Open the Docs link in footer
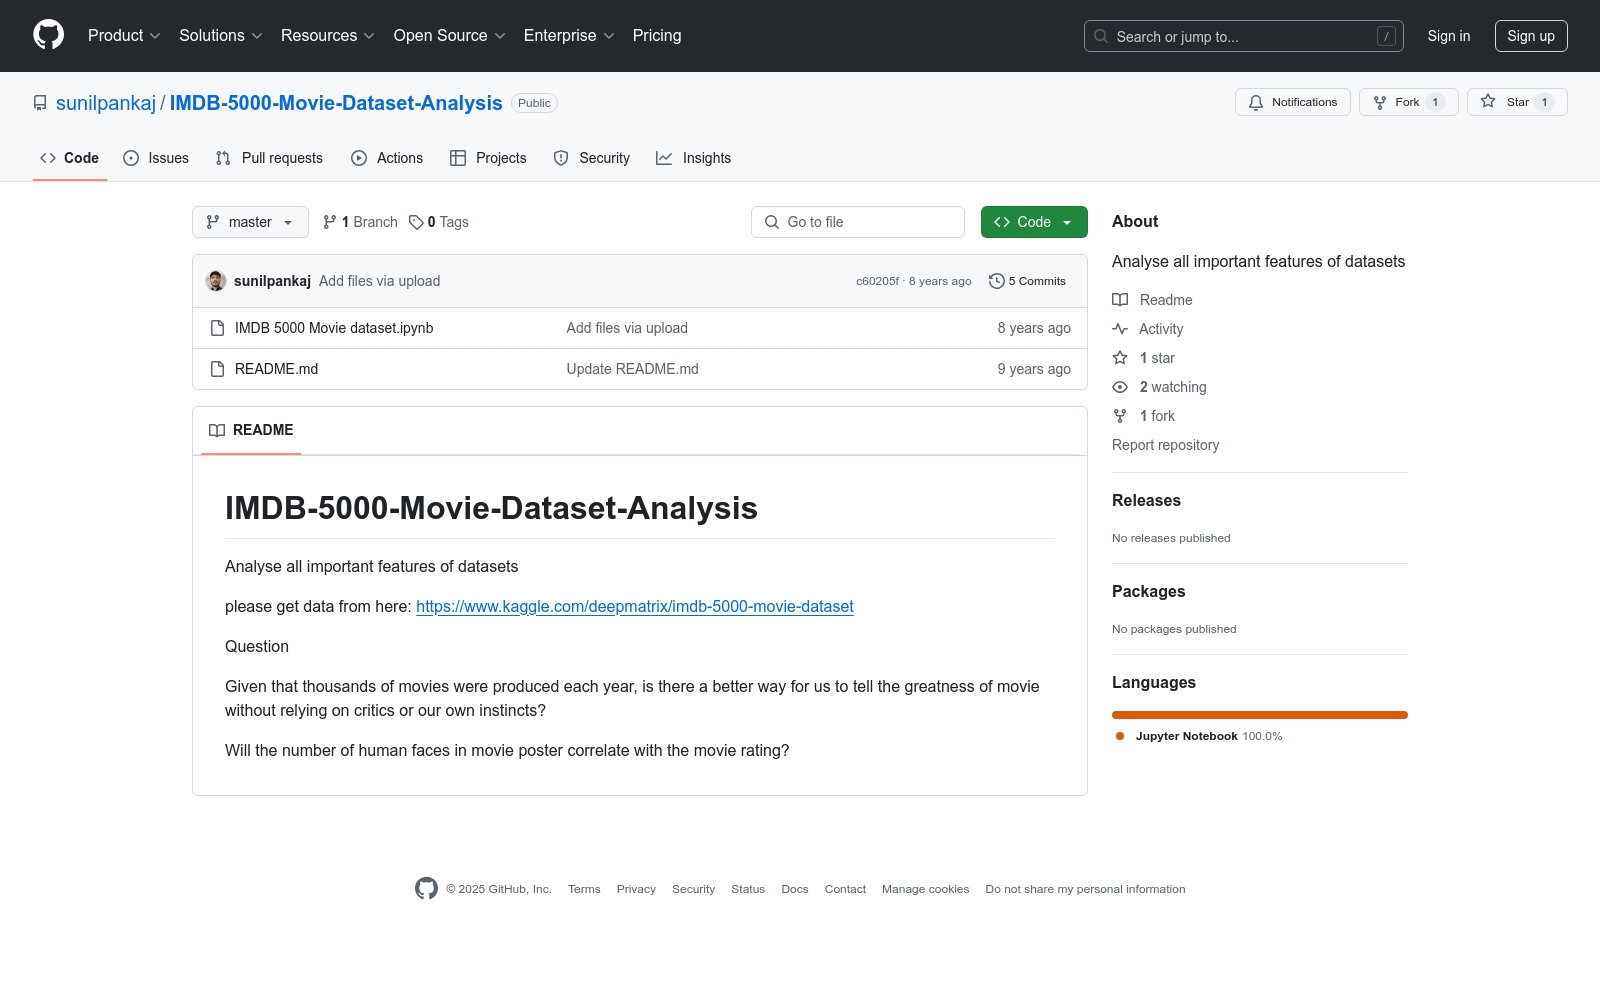The width and height of the screenshot is (1600, 1000). (x=795, y=889)
